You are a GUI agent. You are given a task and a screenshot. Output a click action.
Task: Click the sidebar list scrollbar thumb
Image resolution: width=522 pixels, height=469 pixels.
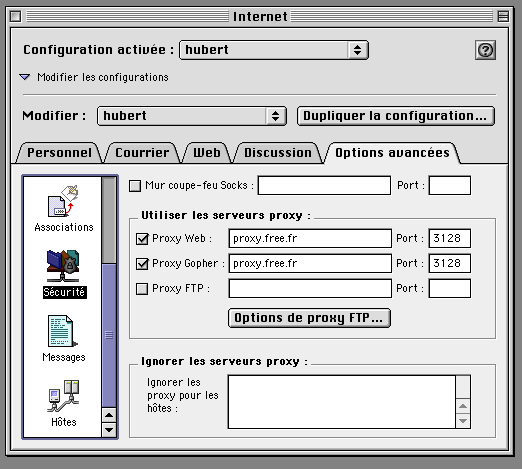(109, 335)
